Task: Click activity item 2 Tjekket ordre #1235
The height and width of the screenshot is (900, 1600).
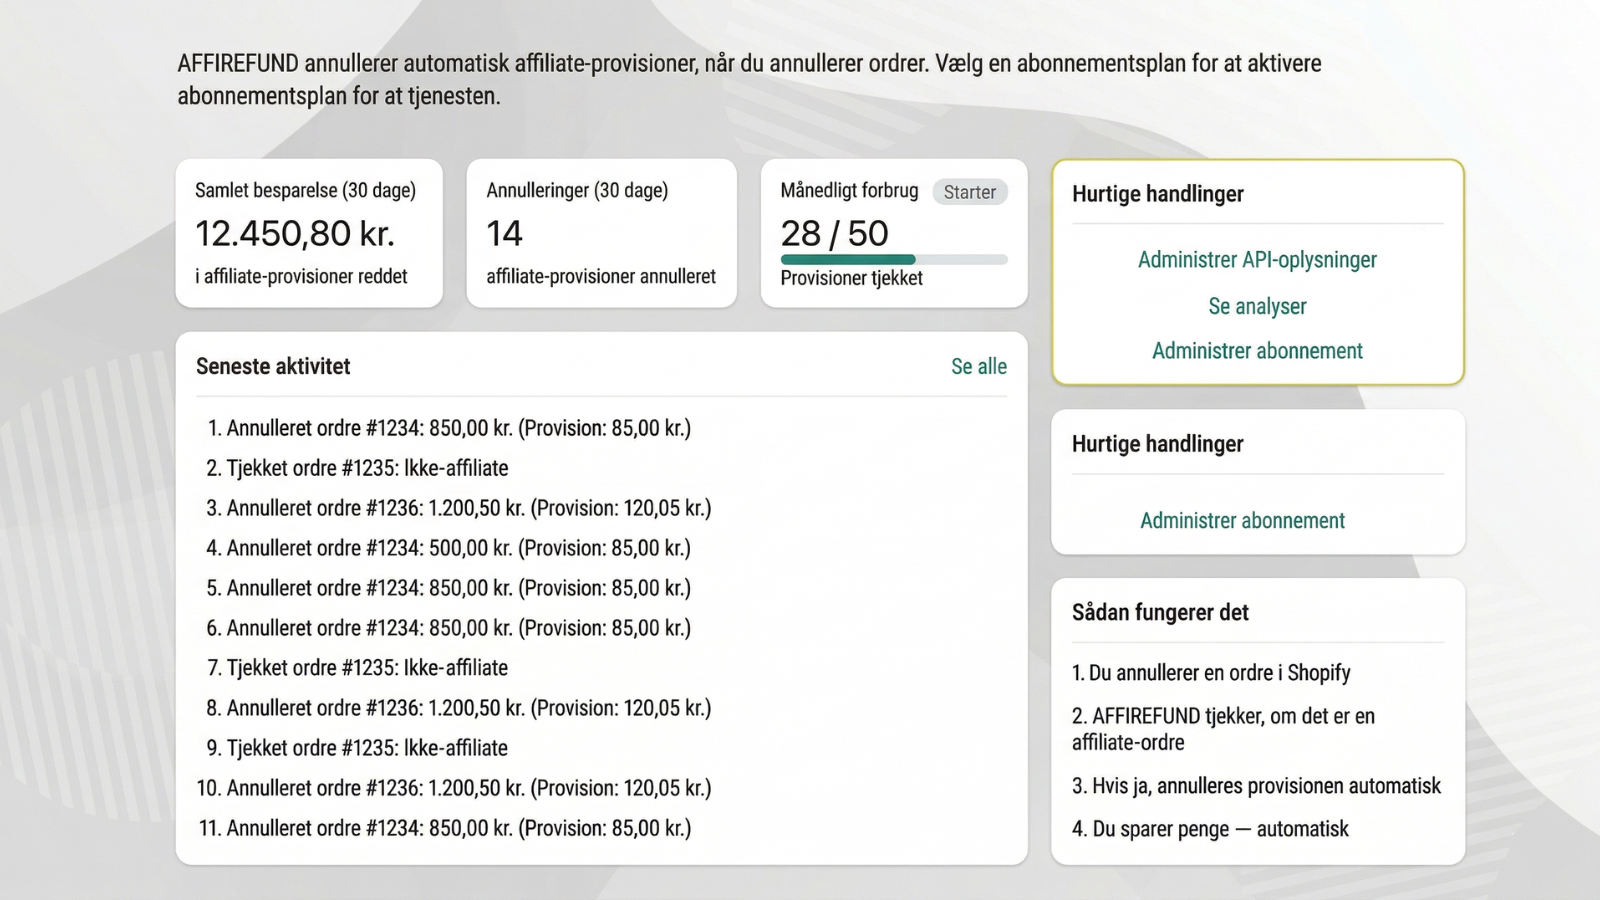Action: 357,468
